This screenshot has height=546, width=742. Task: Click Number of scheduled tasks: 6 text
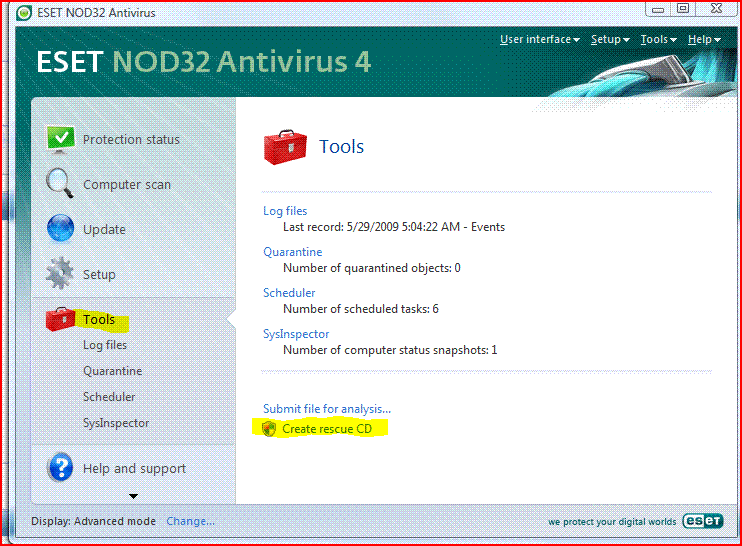click(x=361, y=309)
